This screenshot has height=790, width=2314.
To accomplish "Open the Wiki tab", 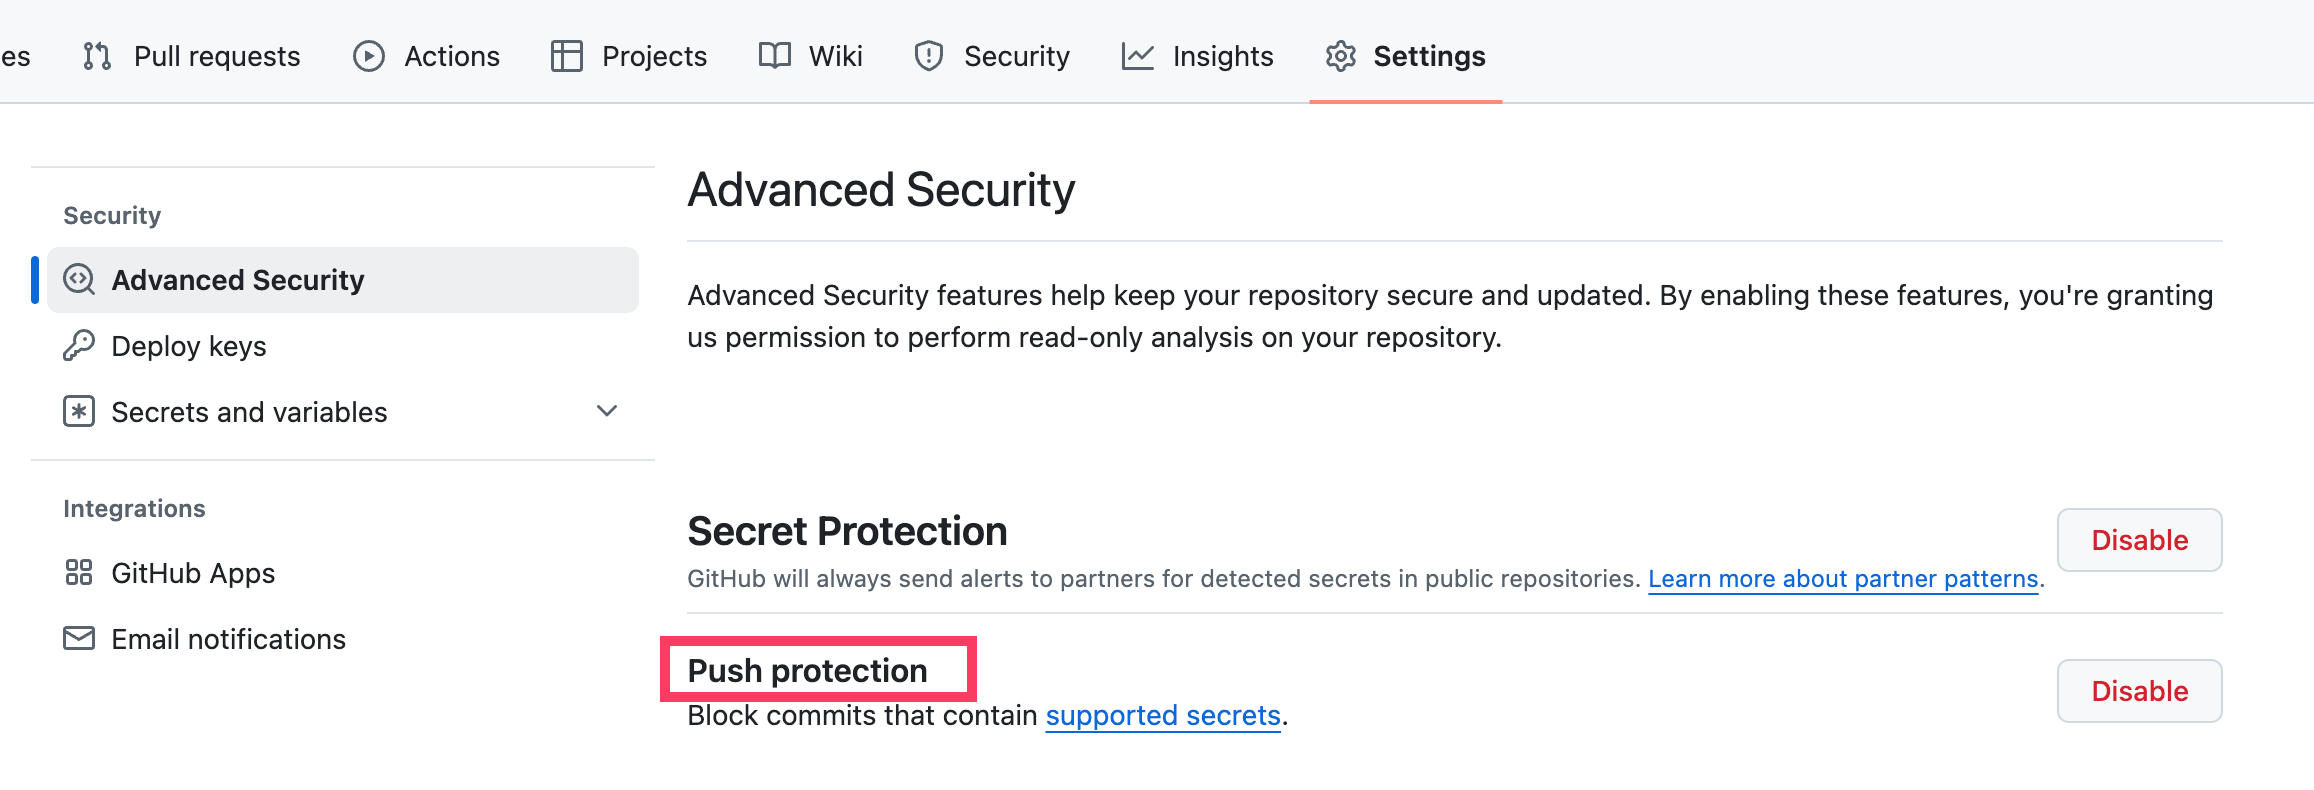I will [835, 56].
